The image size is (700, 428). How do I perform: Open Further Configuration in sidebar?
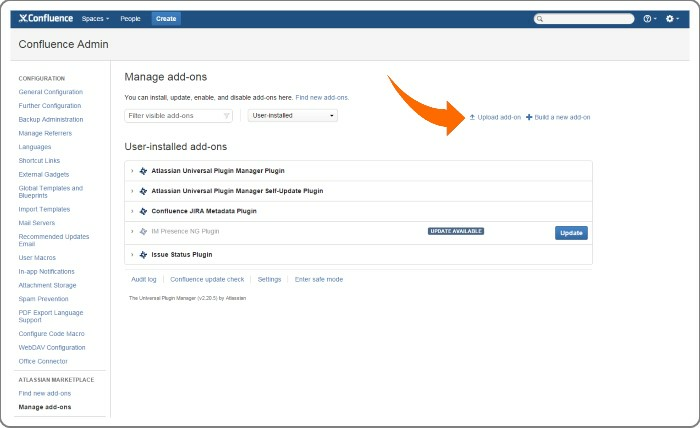(50, 106)
